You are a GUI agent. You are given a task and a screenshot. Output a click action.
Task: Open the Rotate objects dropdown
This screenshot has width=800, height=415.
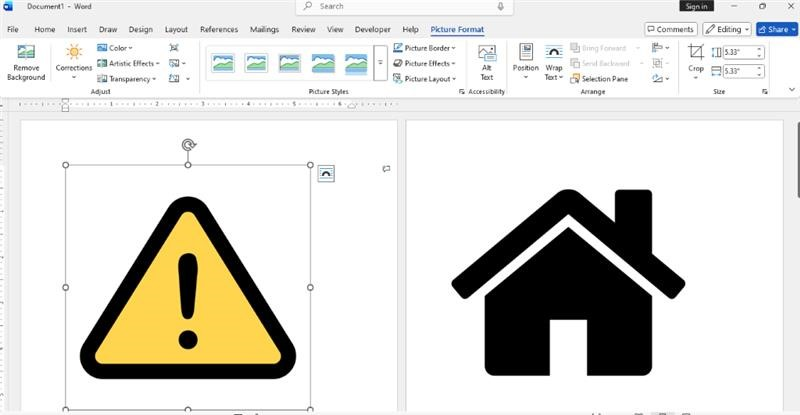coord(660,79)
